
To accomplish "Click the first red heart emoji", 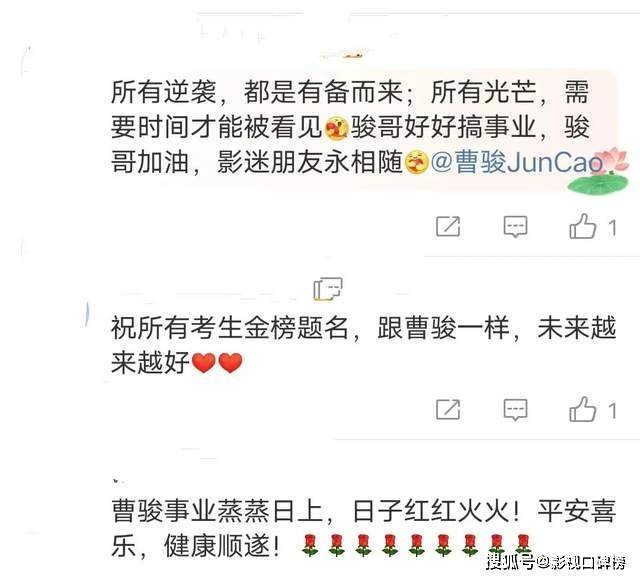I will (203, 363).
